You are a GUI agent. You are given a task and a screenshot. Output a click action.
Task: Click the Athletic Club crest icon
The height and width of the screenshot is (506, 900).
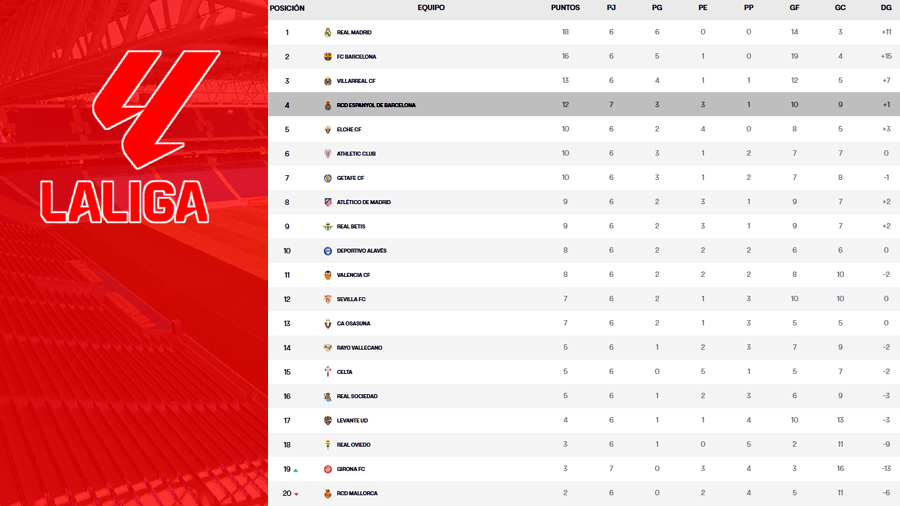[328, 154]
